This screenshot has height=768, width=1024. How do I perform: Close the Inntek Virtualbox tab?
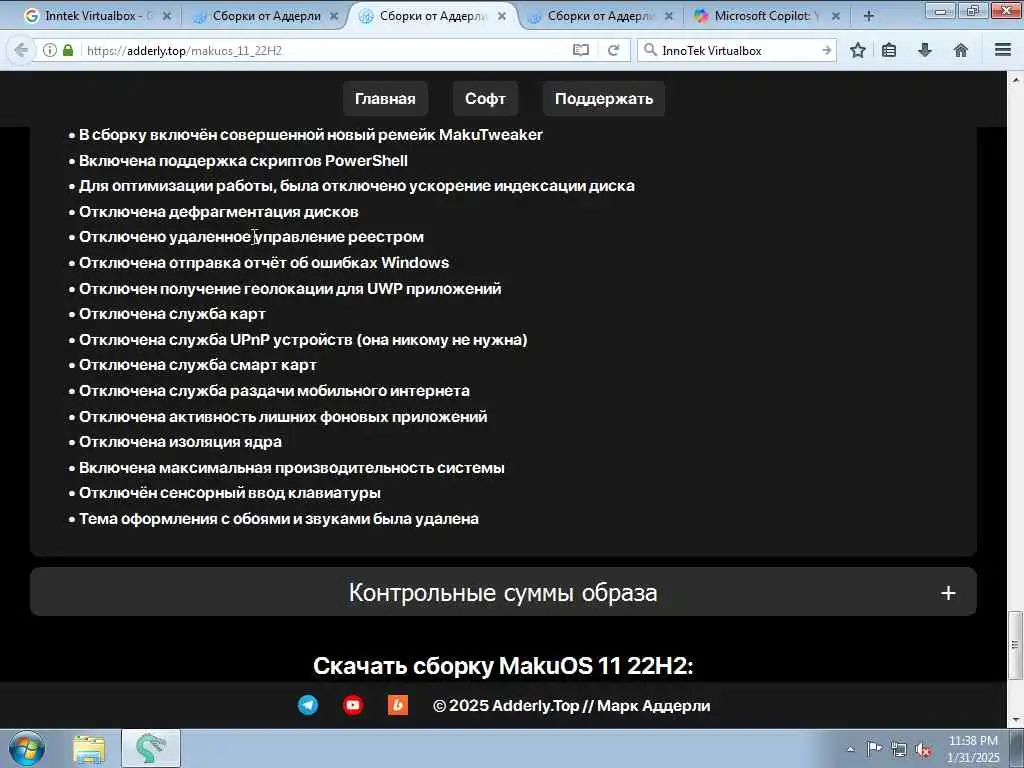point(167,16)
